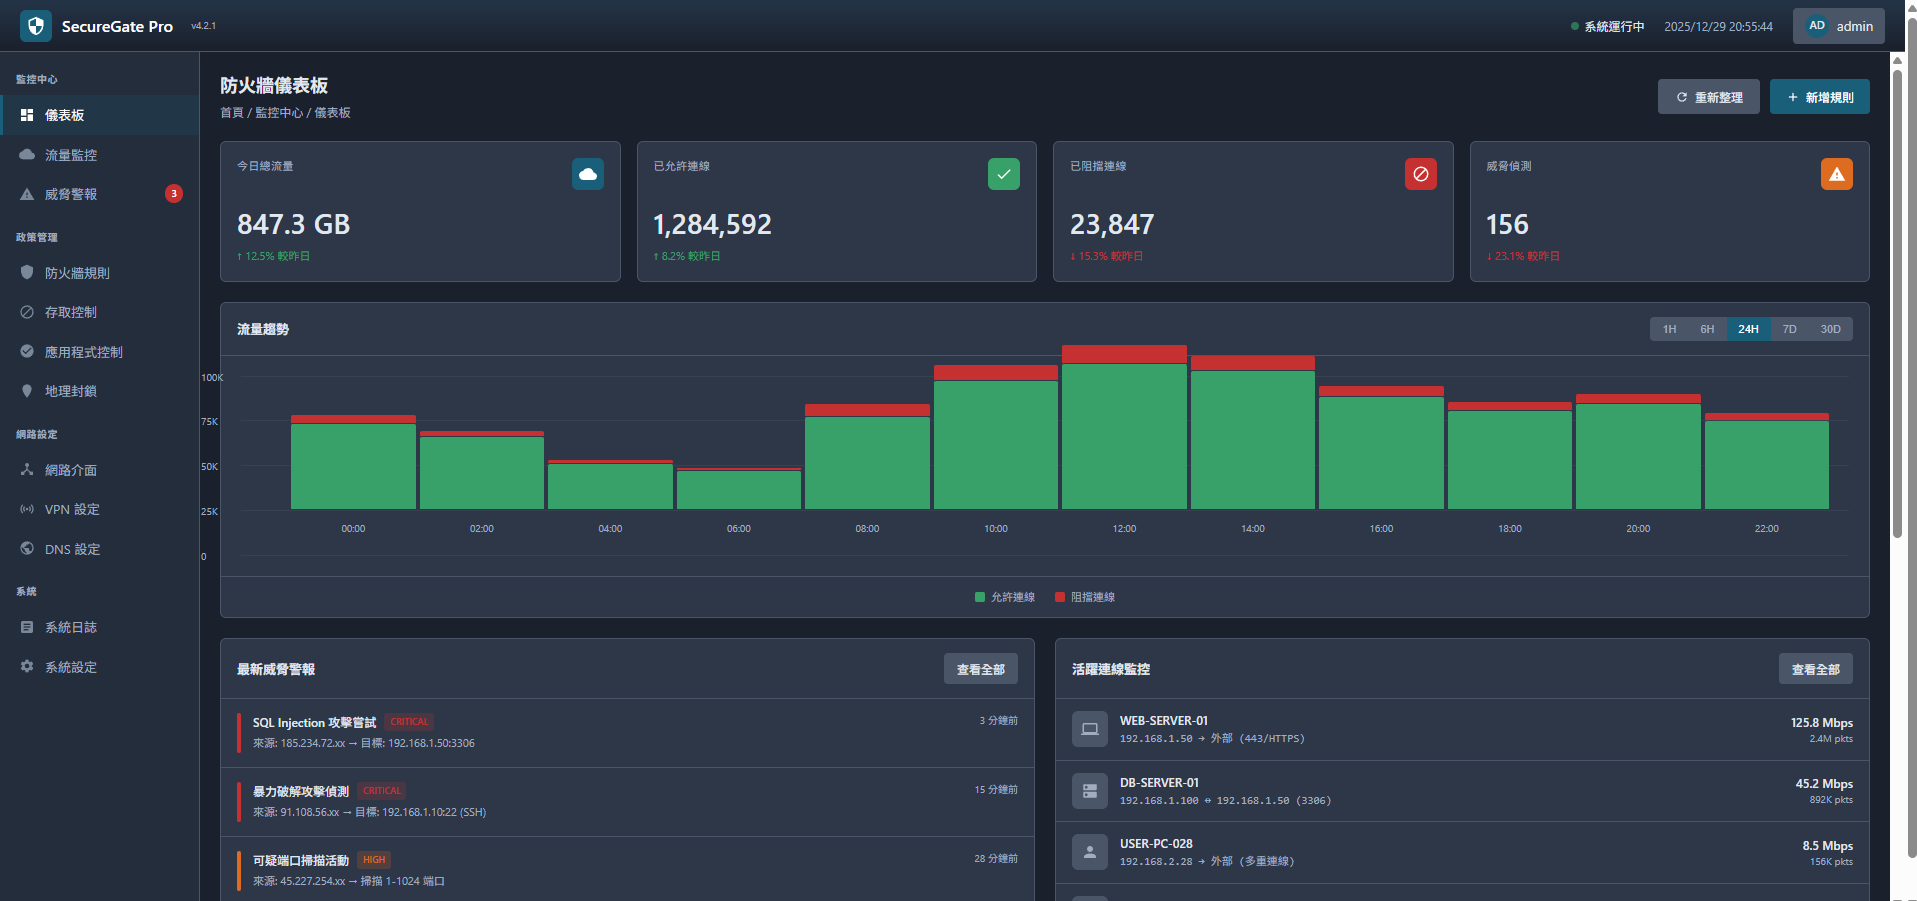
Task: Click the USER-PC-028 user icon
Action: (x=1089, y=852)
